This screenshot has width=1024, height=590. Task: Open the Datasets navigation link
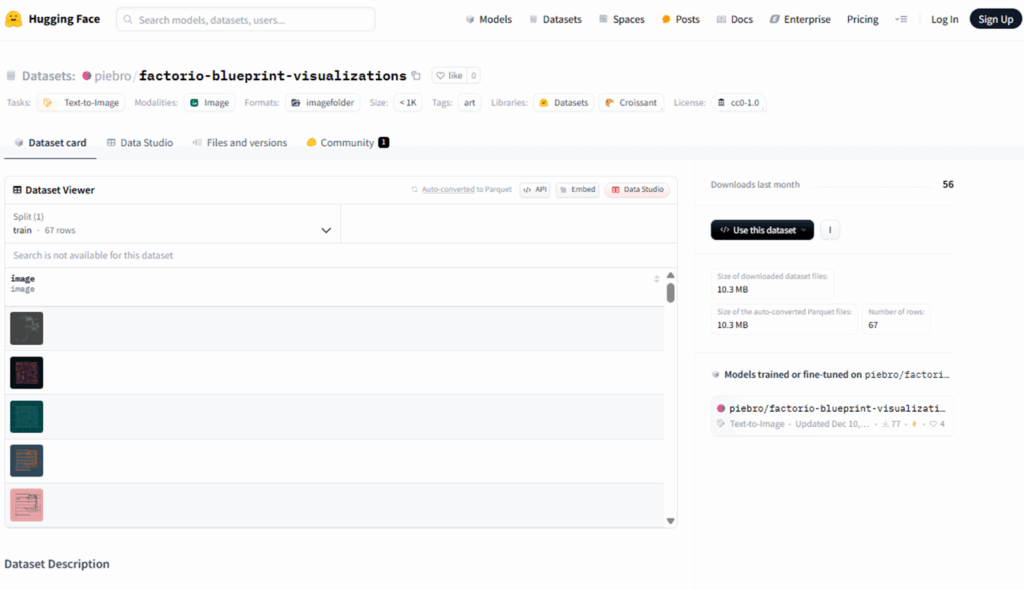[x=555, y=20]
